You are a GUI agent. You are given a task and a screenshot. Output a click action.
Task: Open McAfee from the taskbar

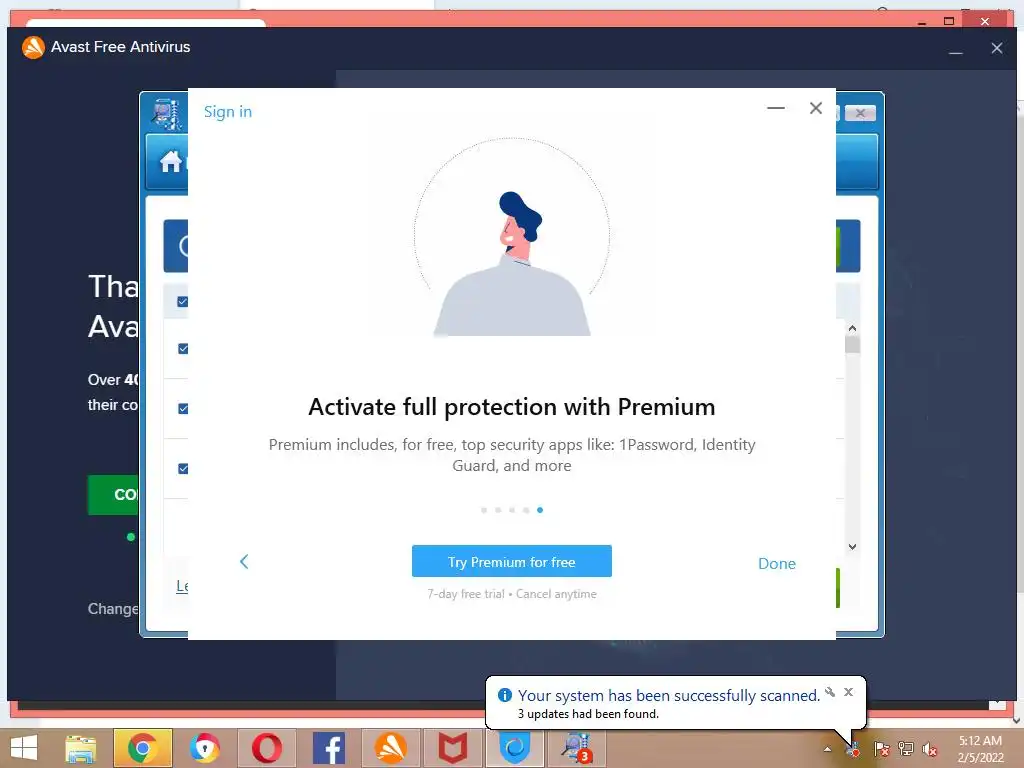[453, 748]
